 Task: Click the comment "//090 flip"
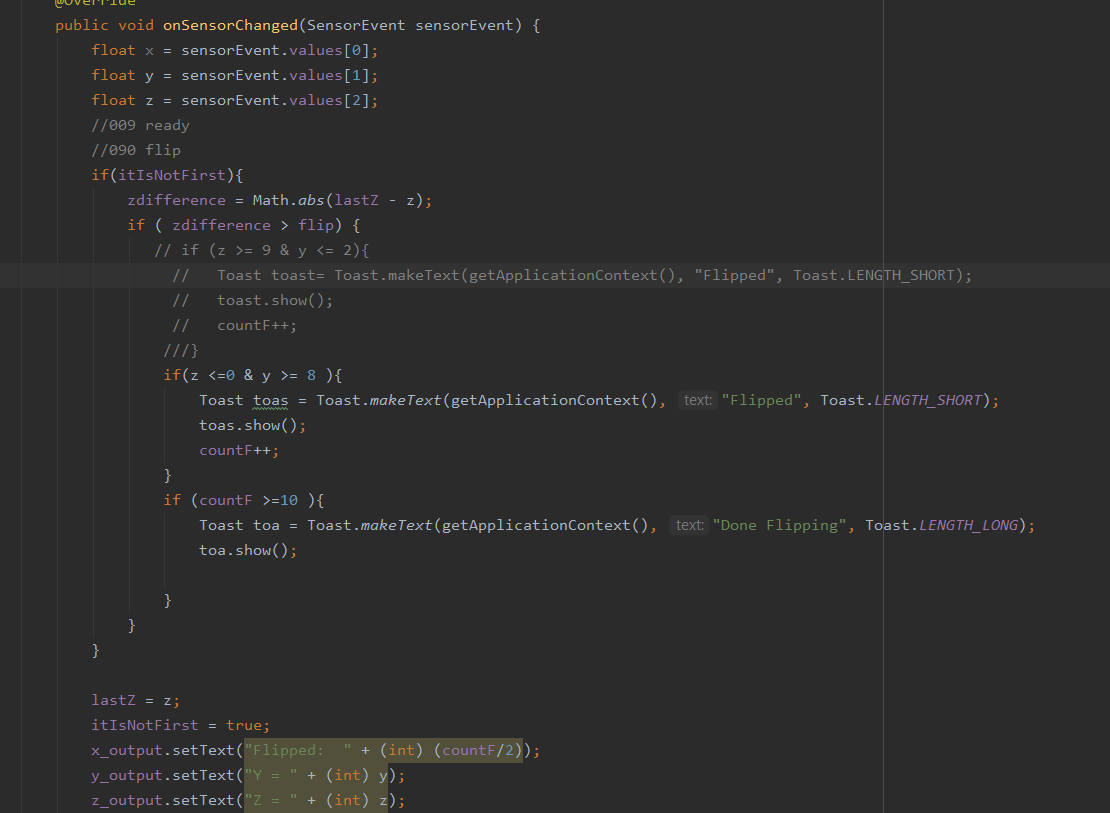coord(136,150)
